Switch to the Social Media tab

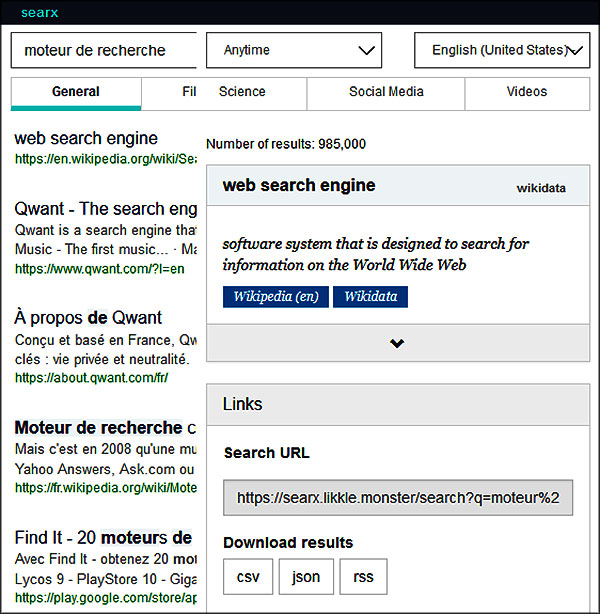pyautogui.click(x=386, y=92)
